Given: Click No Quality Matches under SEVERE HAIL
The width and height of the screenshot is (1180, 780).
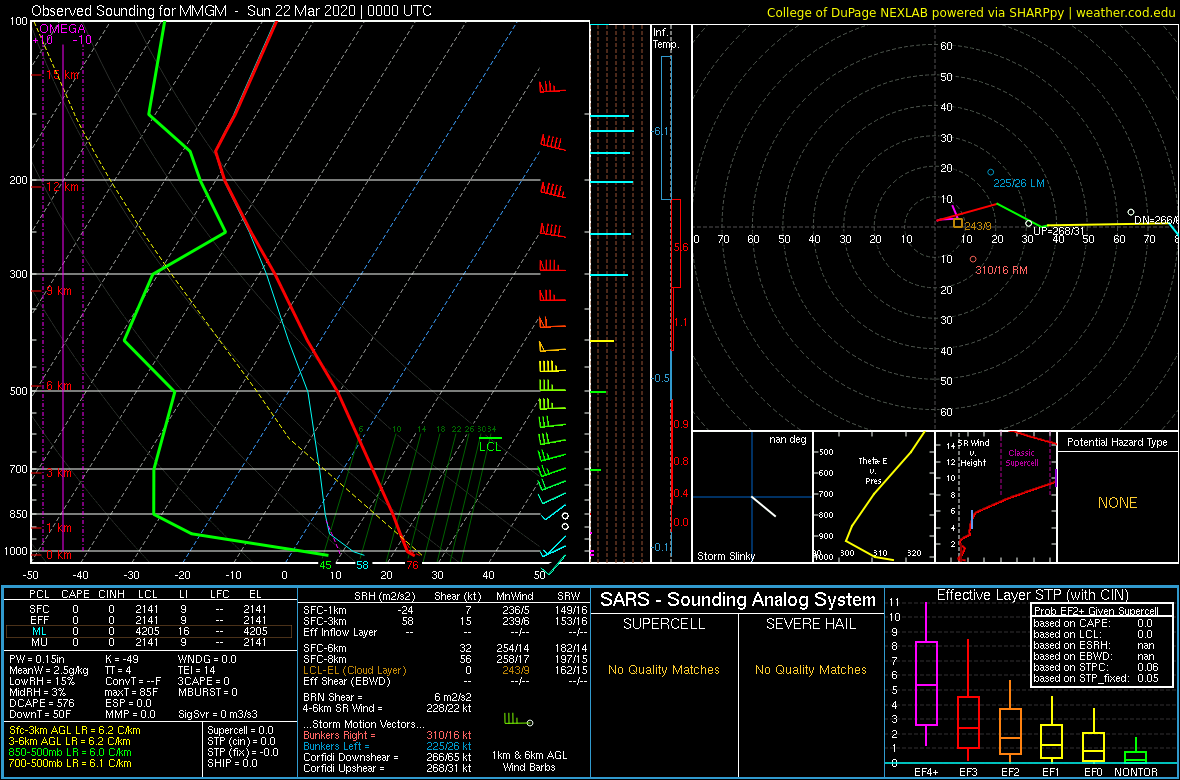Looking at the screenshot, I should pyautogui.click(x=811, y=669).
